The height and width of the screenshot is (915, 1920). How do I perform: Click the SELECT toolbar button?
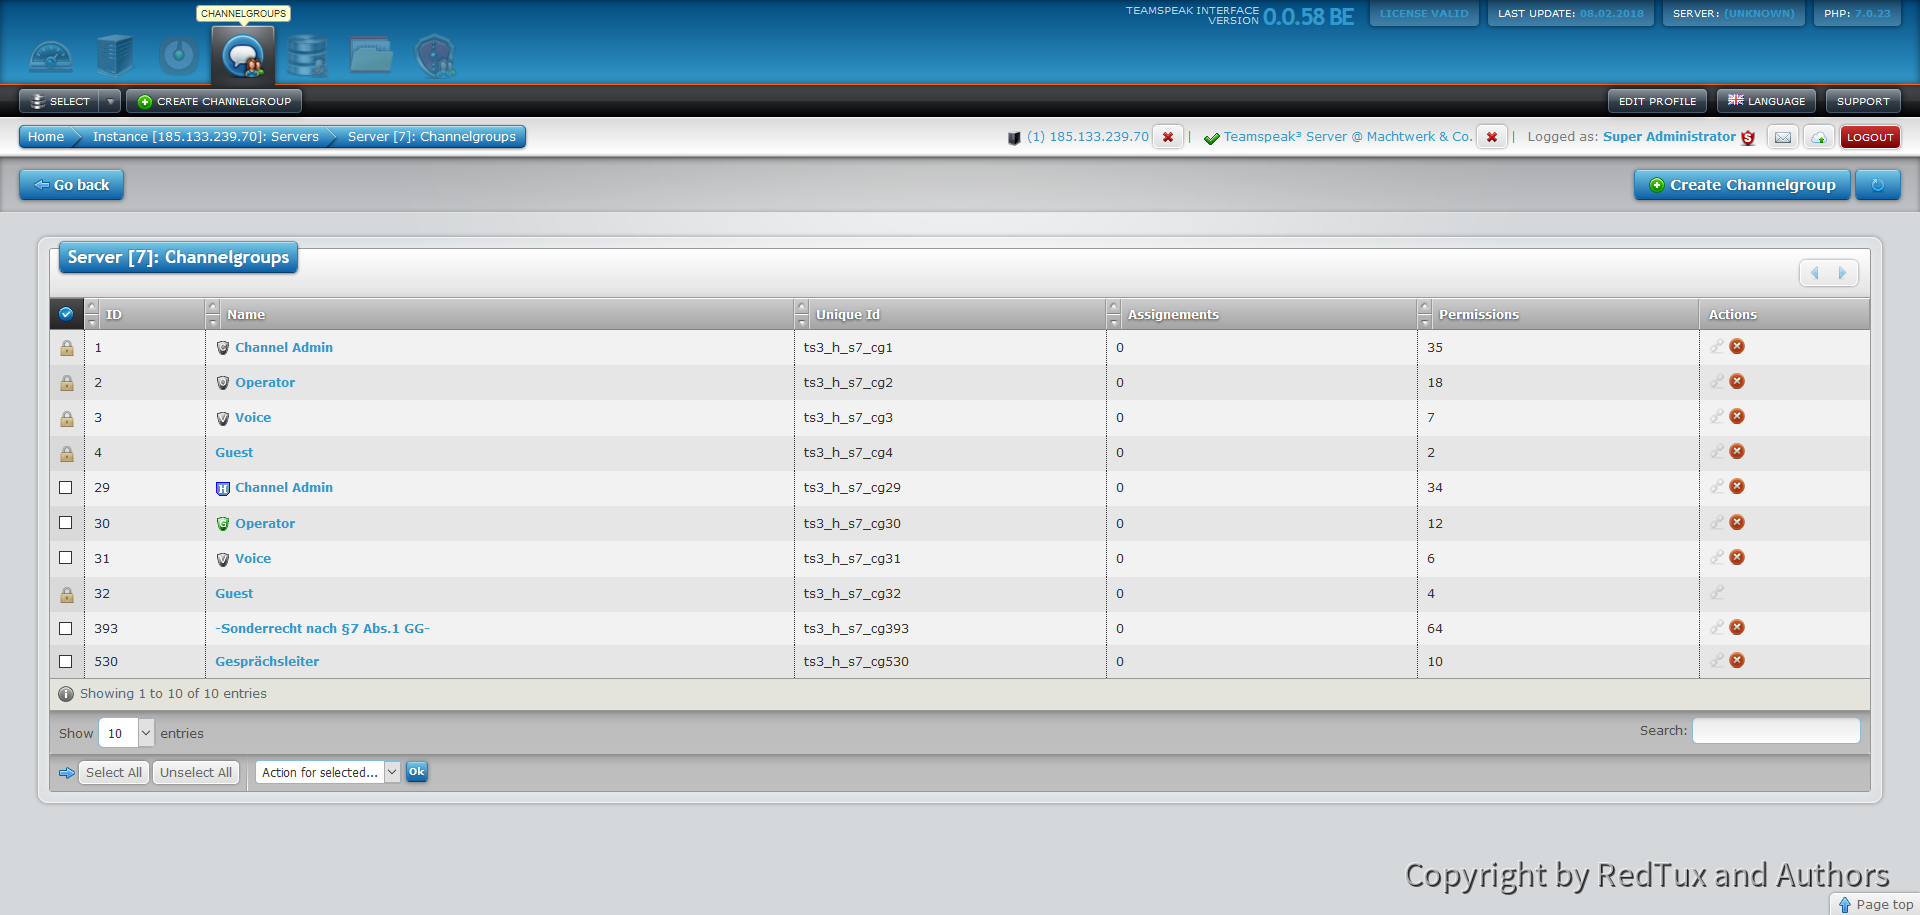(x=60, y=101)
